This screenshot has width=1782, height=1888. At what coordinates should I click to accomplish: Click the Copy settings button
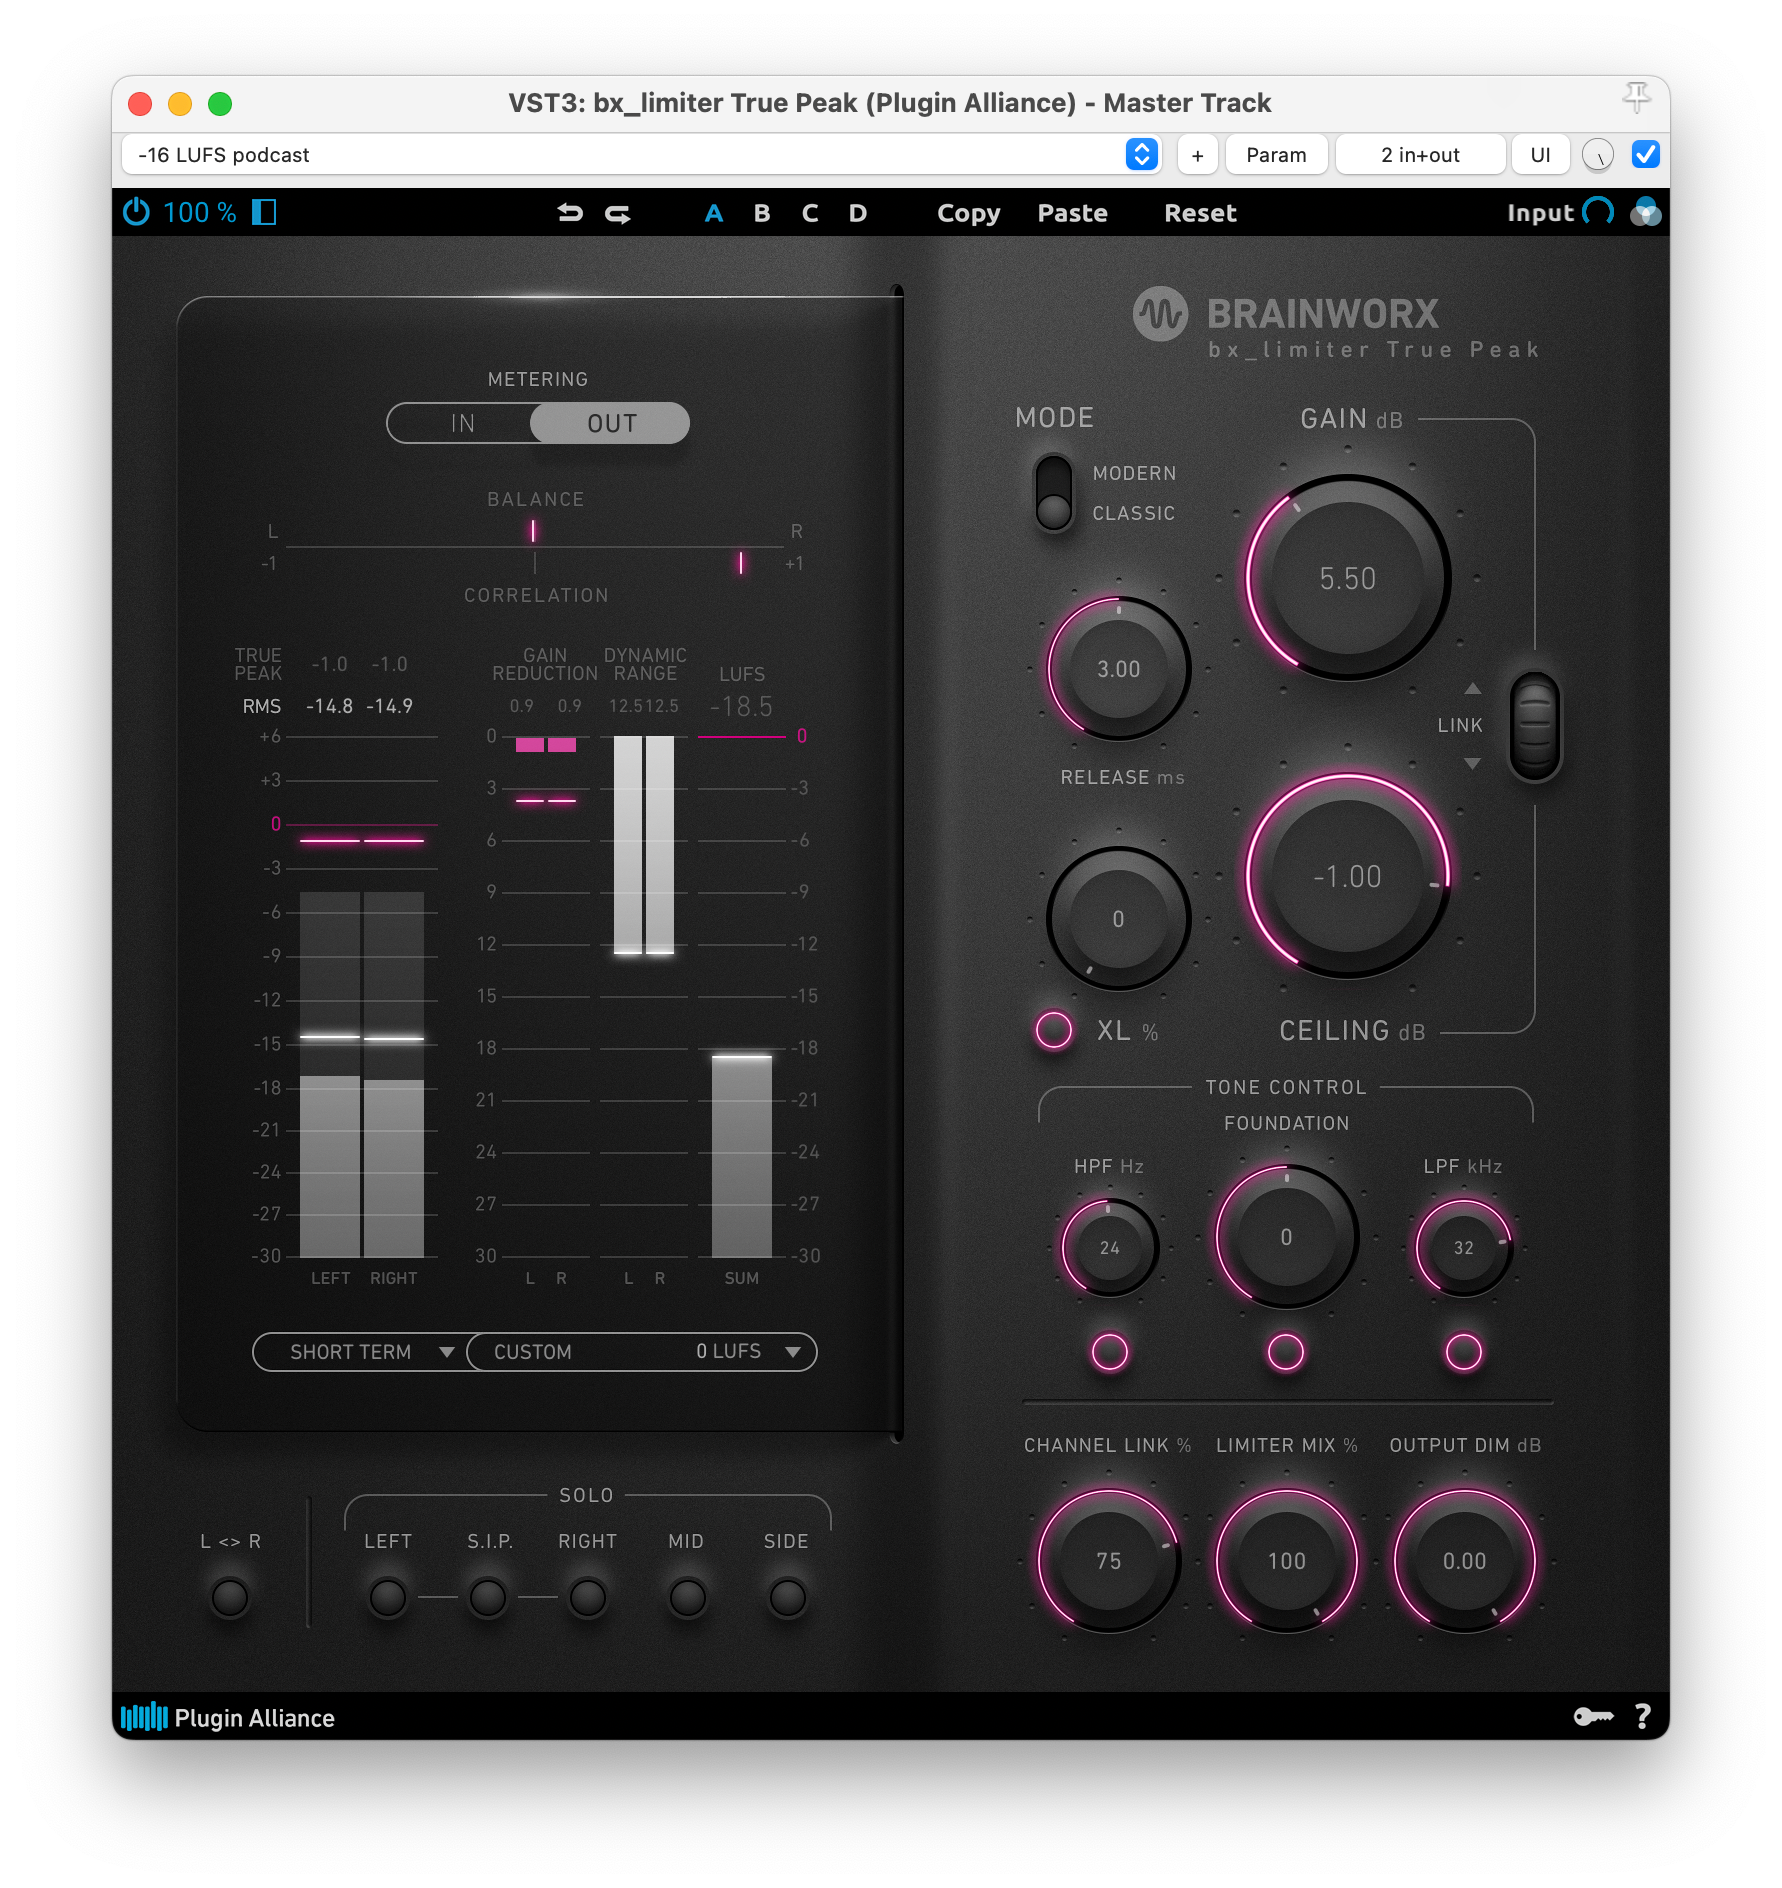968,213
